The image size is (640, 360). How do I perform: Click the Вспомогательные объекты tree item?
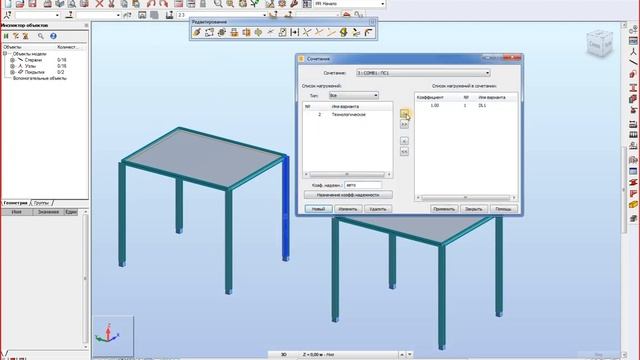[40, 78]
